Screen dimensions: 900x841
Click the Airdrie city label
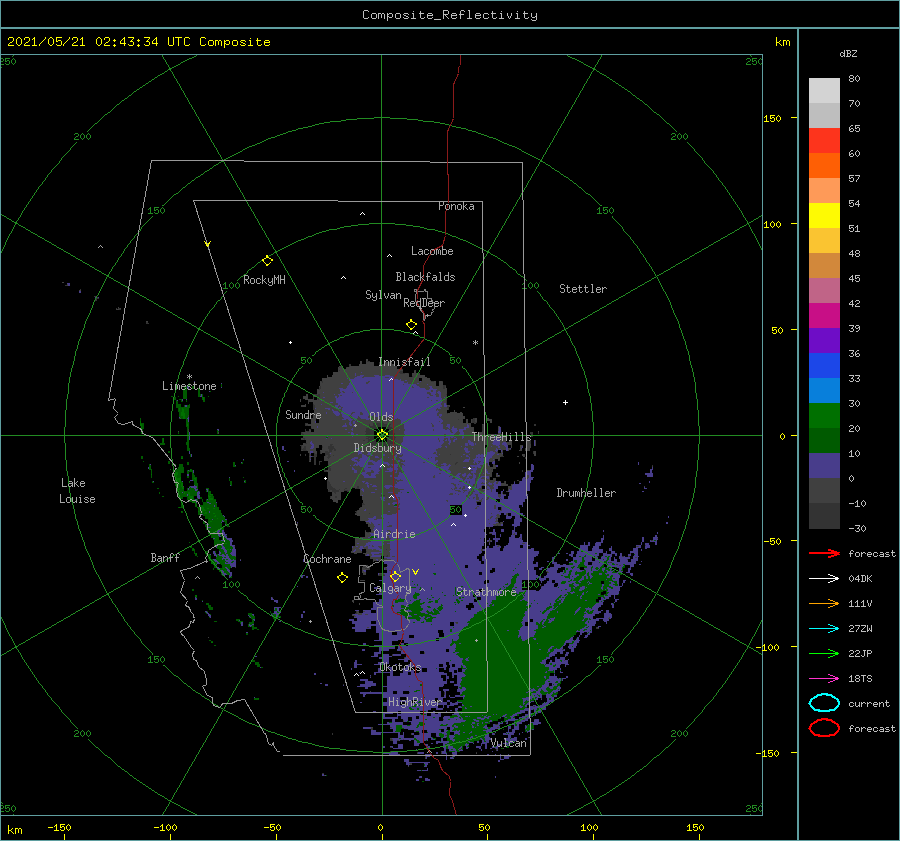pyautogui.click(x=394, y=534)
